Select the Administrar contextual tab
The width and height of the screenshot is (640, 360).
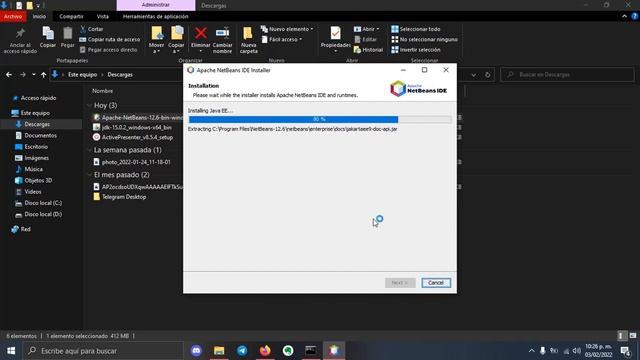(156, 5)
